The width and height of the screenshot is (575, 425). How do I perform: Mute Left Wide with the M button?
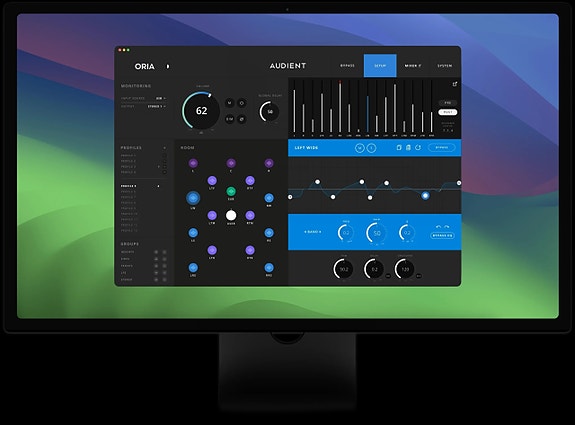(359, 148)
